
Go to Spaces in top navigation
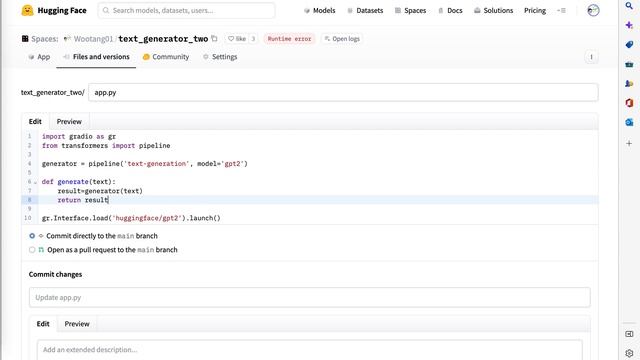410,11
